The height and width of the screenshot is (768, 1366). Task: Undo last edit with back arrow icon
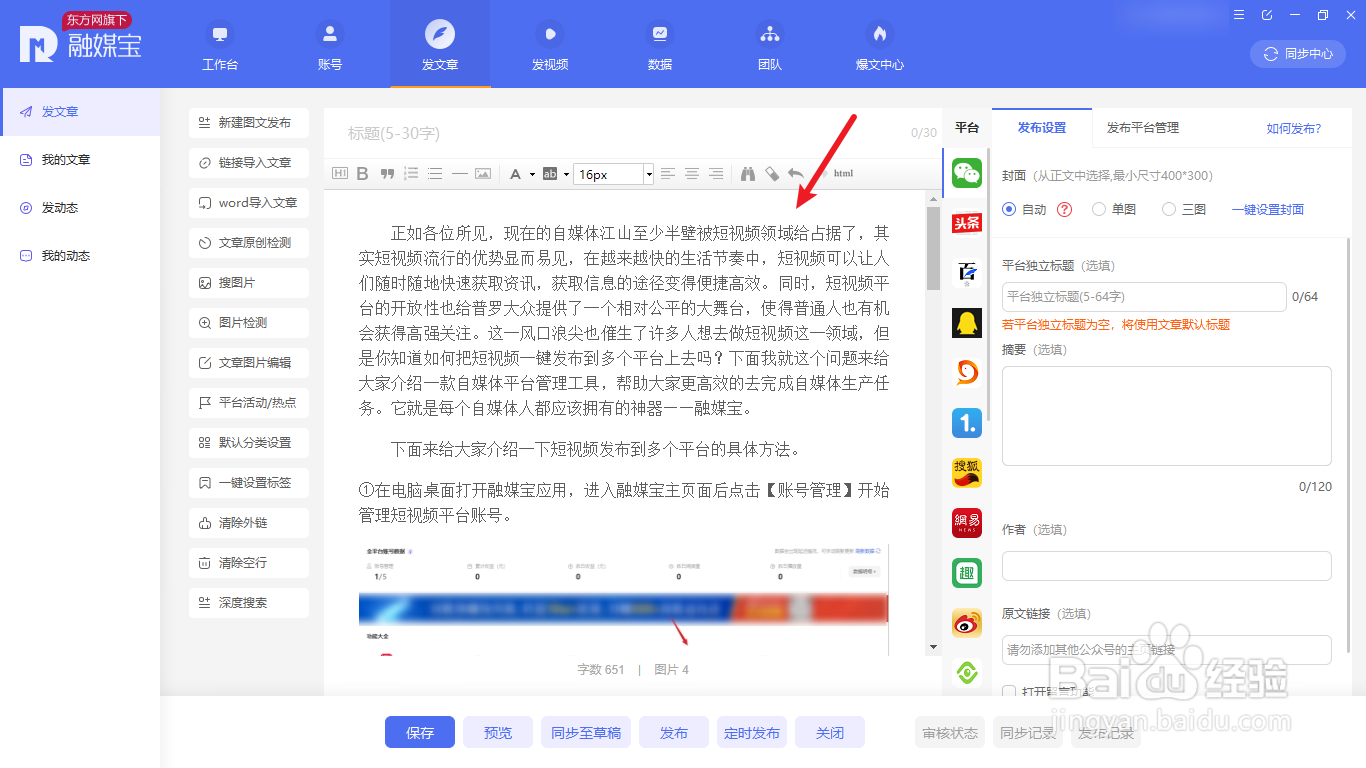(796, 174)
